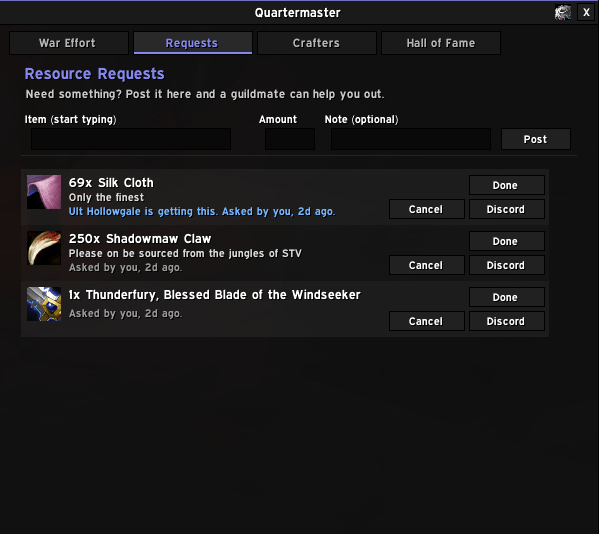This screenshot has height=534, width=599.
Task: Click 'Ult Hollowgale is getting this' status text
Action: tap(142, 212)
